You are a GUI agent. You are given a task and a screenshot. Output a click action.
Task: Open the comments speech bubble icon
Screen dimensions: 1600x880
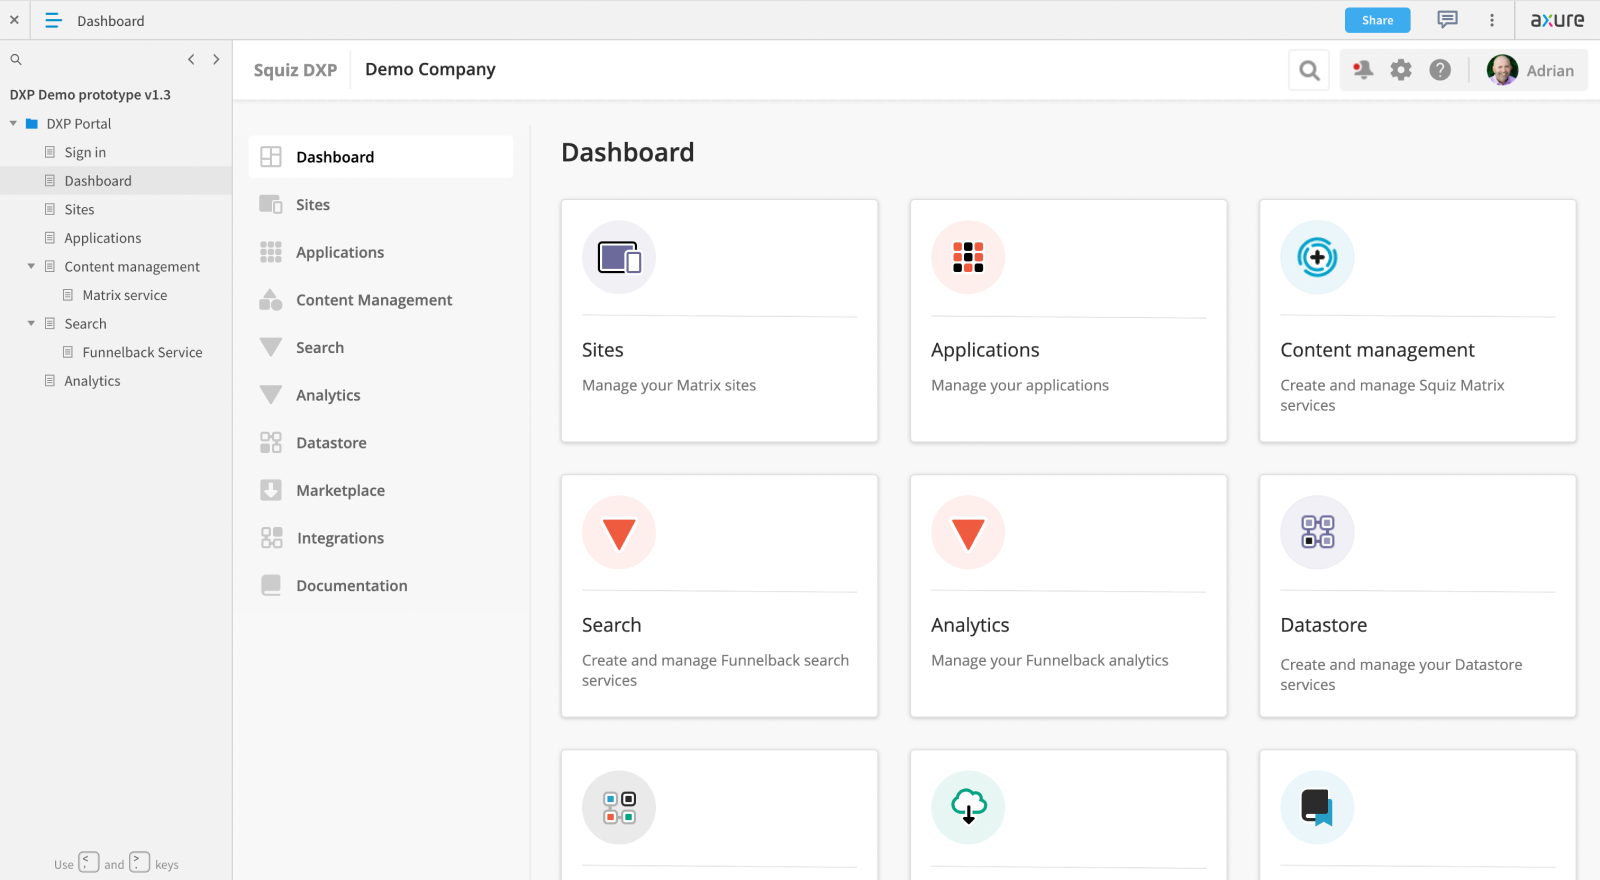pos(1447,20)
